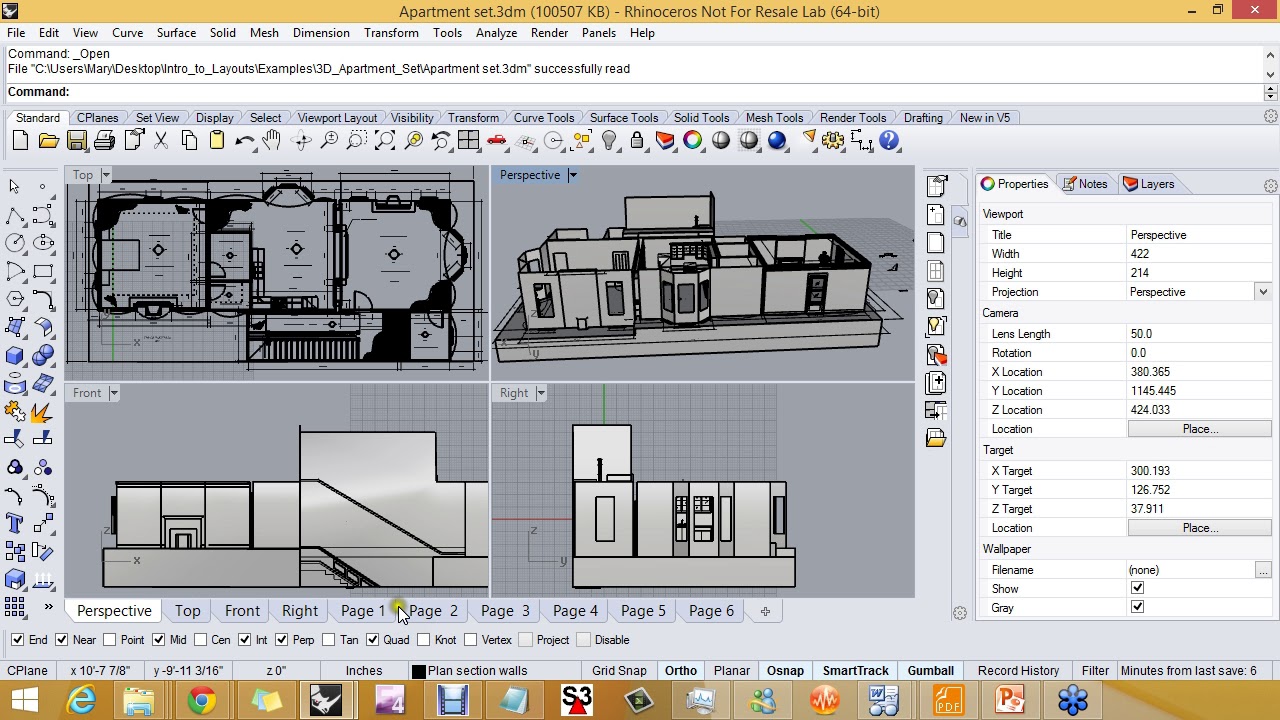This screenshot has width=1280, height=720.
Task: Select the Text tool in left sidebar
Action: pos(15,523)
